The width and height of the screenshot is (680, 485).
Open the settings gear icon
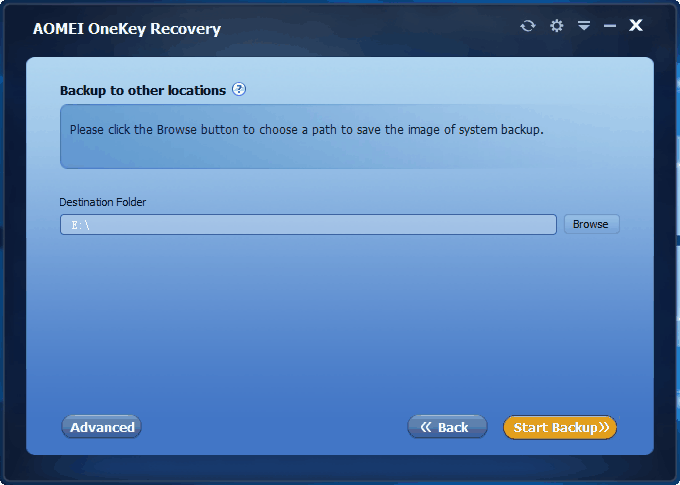[556, 26]
